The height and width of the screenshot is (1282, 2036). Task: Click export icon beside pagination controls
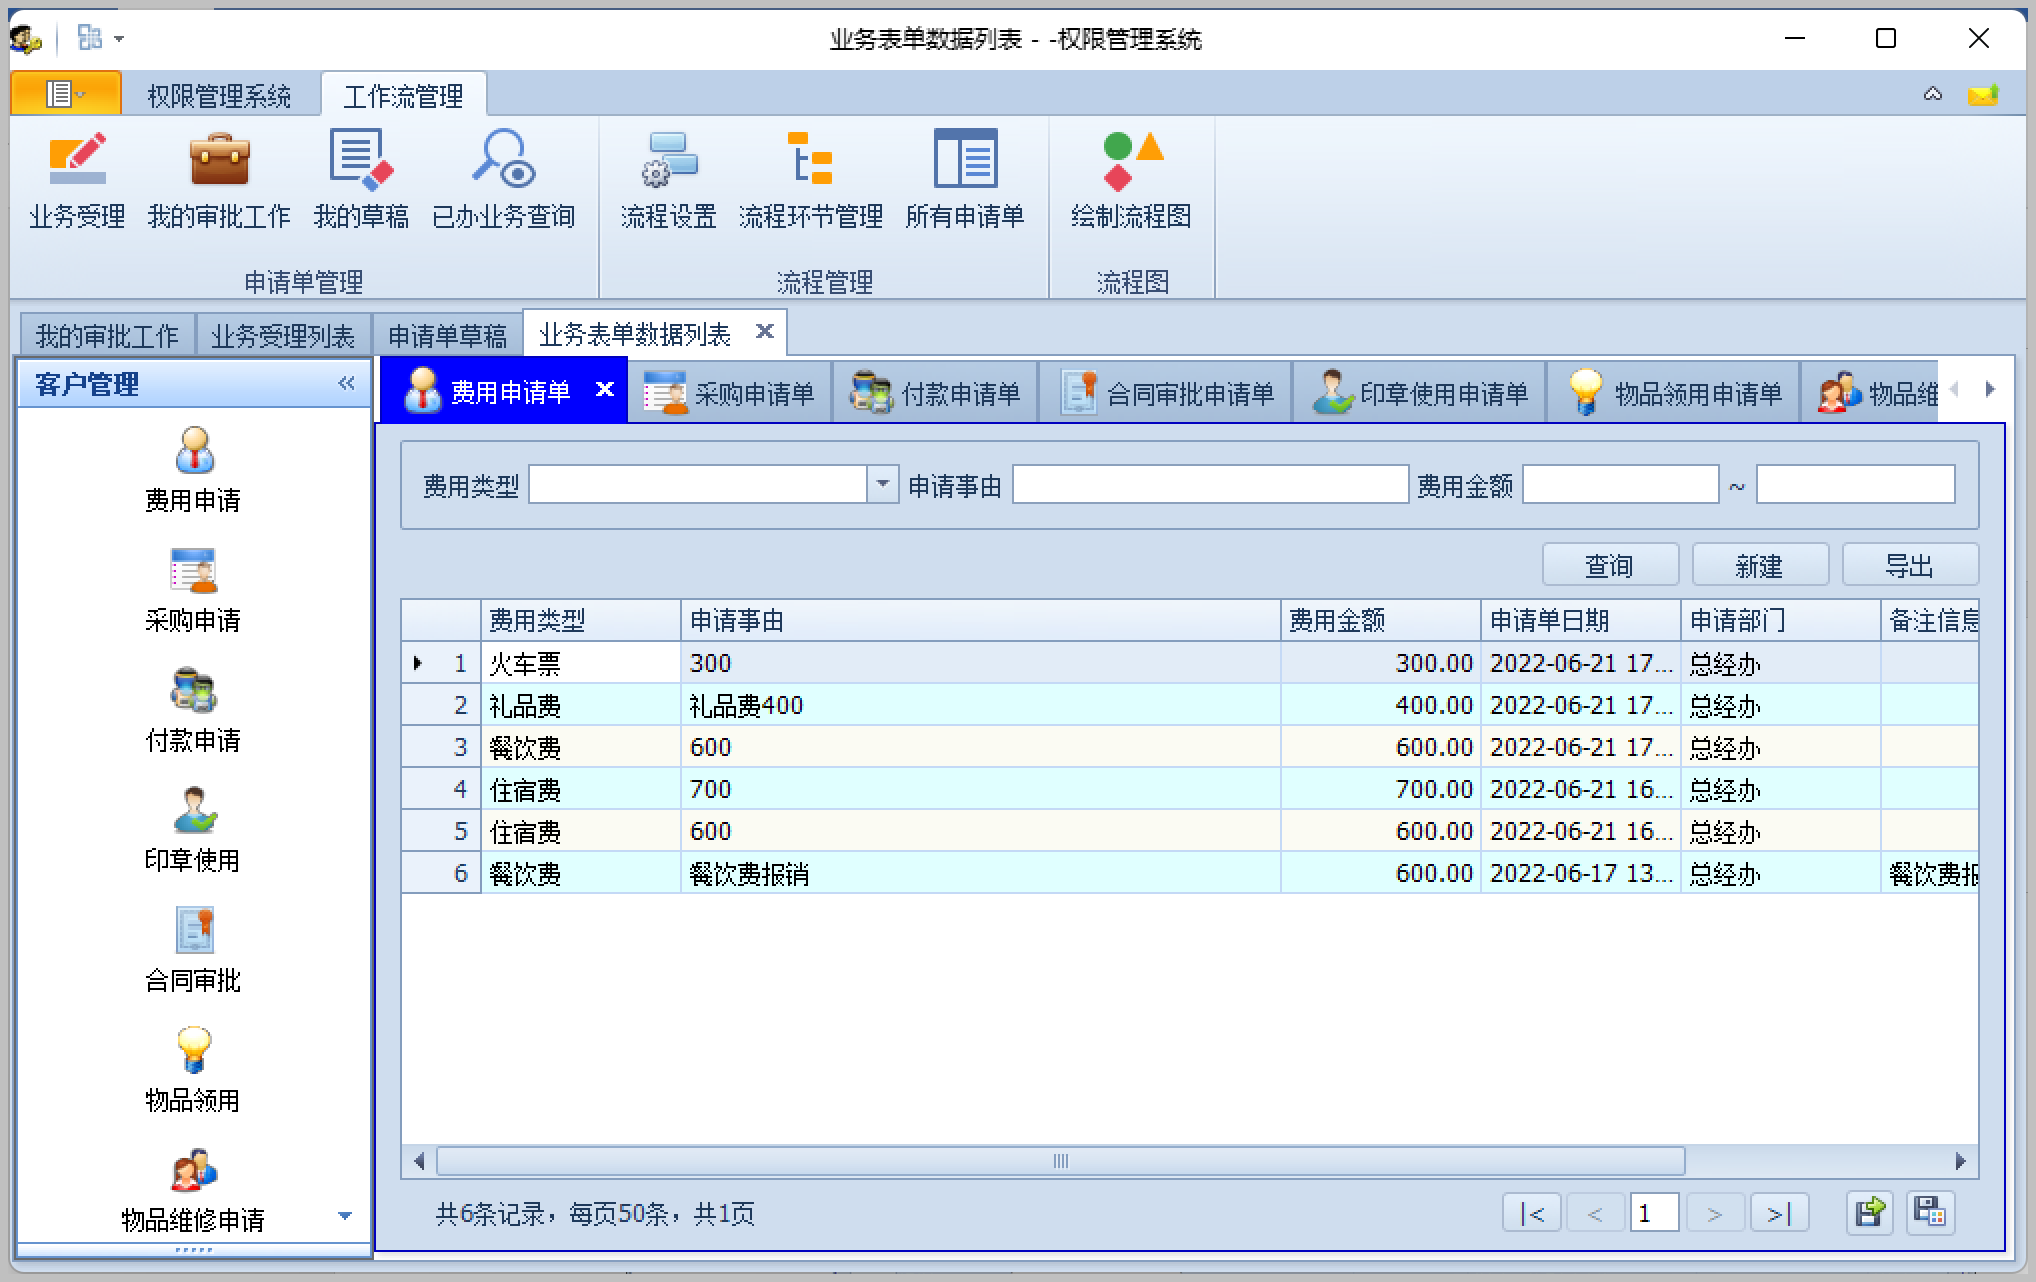coord(1869,1213)
